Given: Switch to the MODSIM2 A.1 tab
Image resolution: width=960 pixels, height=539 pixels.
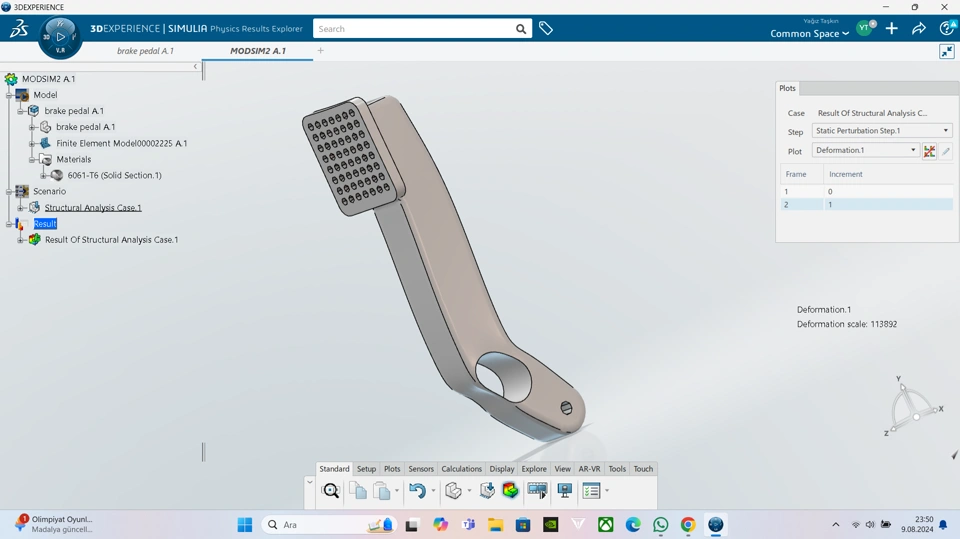Looking at the screenshot, I should click(258, 51).
